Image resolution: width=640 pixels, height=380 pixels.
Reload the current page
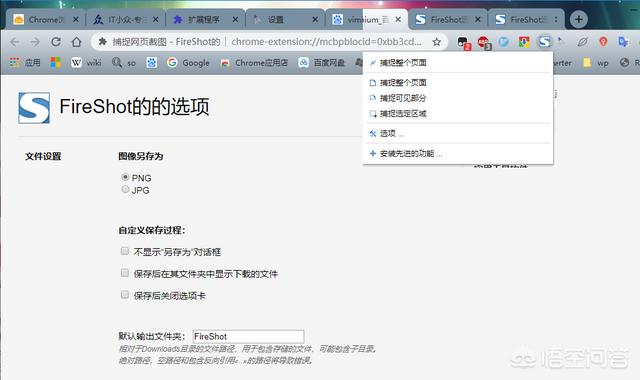pos(56,42)
